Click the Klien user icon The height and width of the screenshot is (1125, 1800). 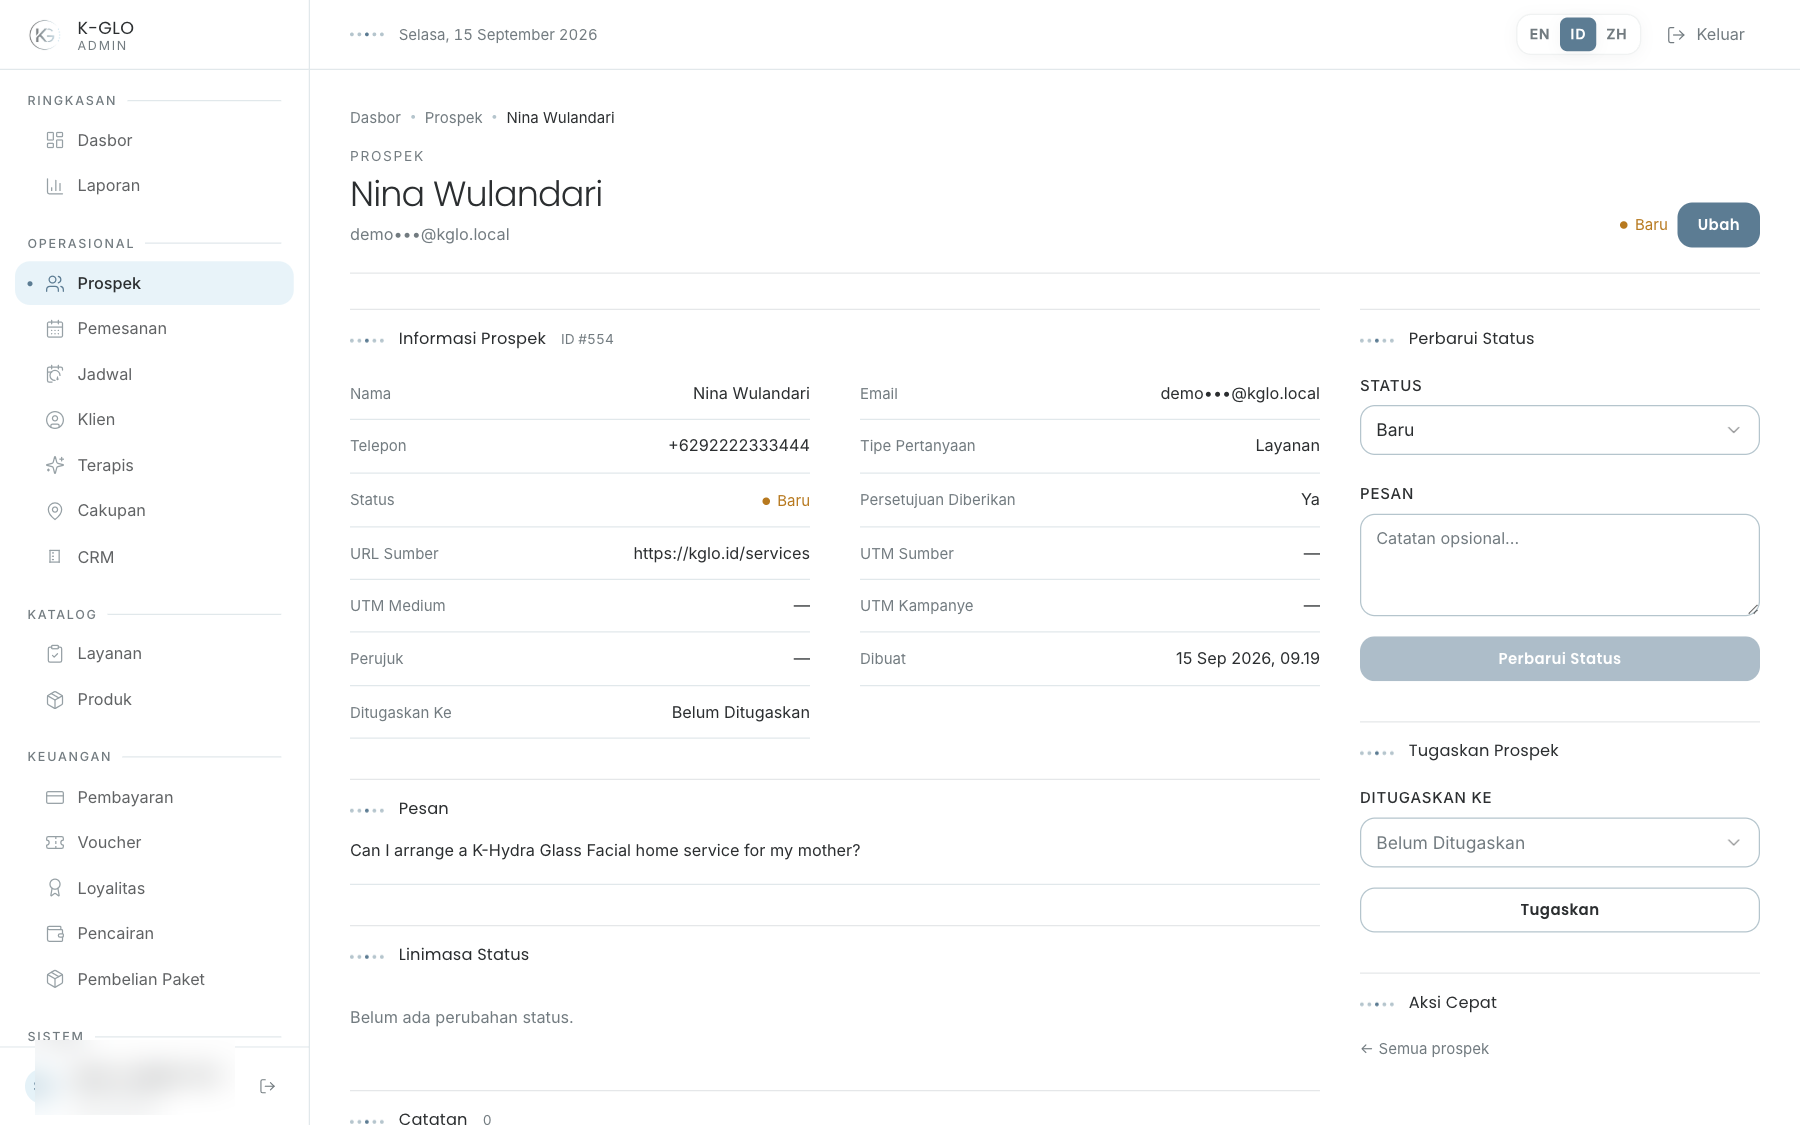coord(55,420)
